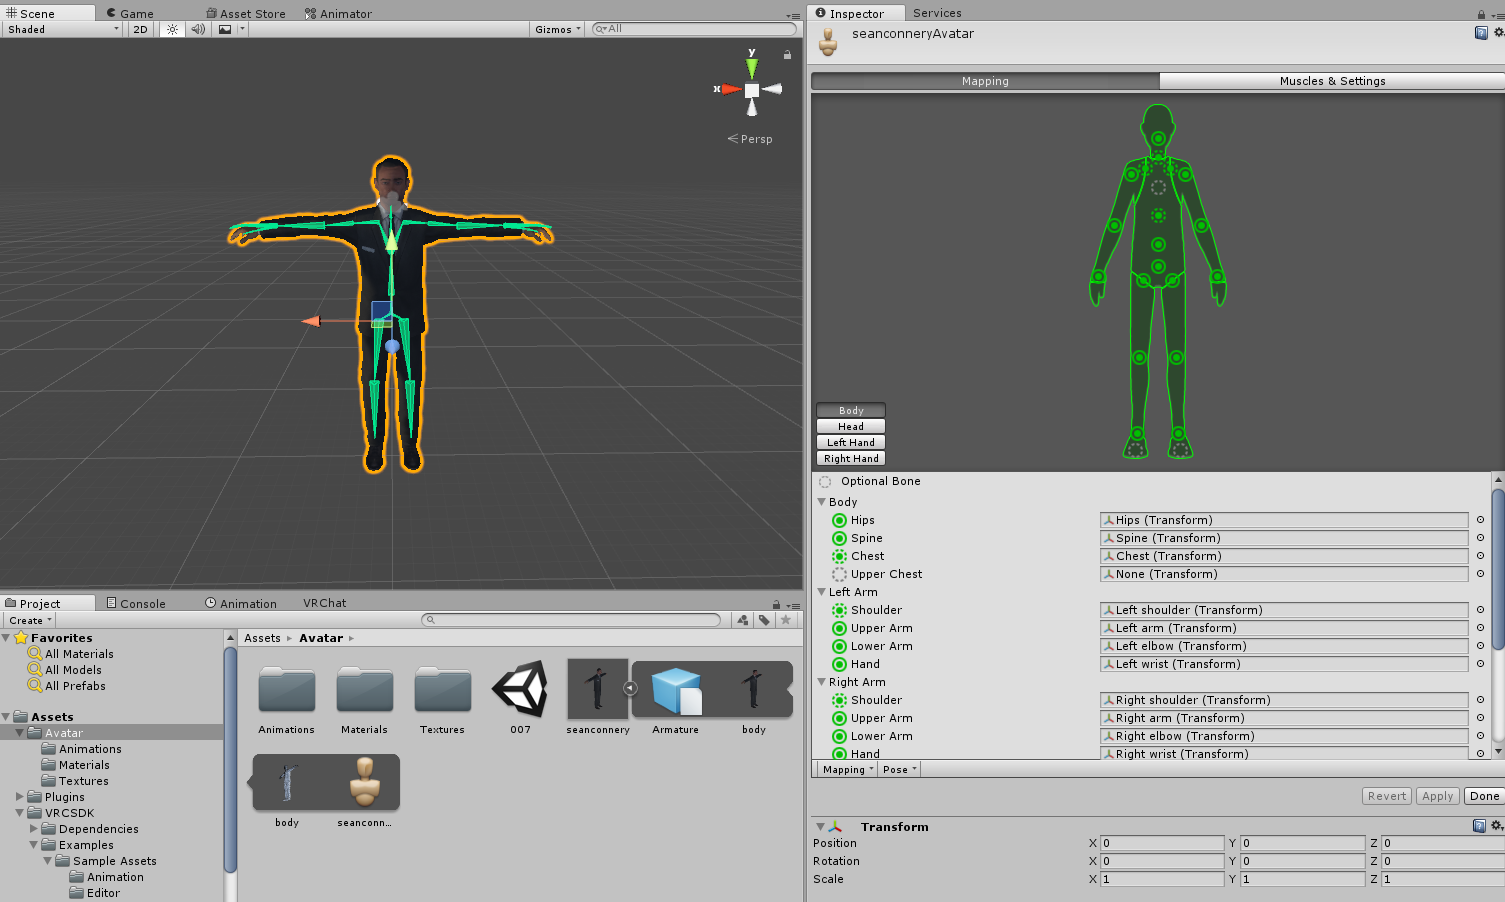This screenshot has width=1505, height=902.
Task: Open the Shaded draw mode dropdown
Action: pyautogui.click(x=62, y=29)
